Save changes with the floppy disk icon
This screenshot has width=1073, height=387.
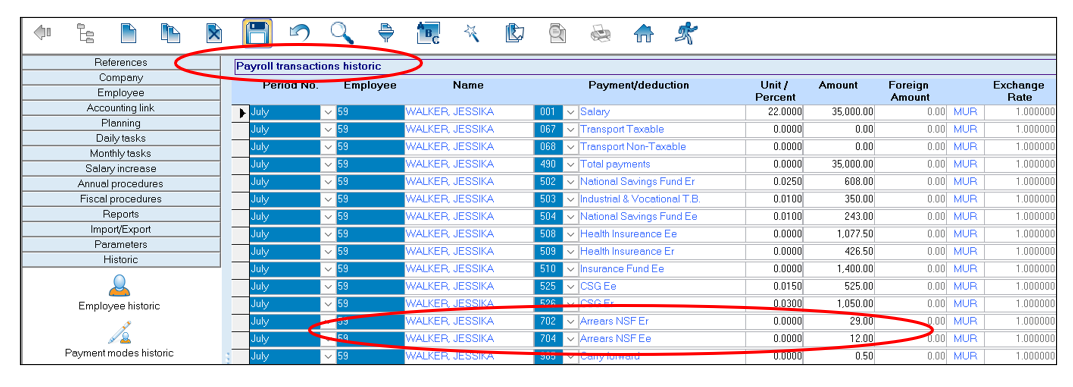coord(257,33)
